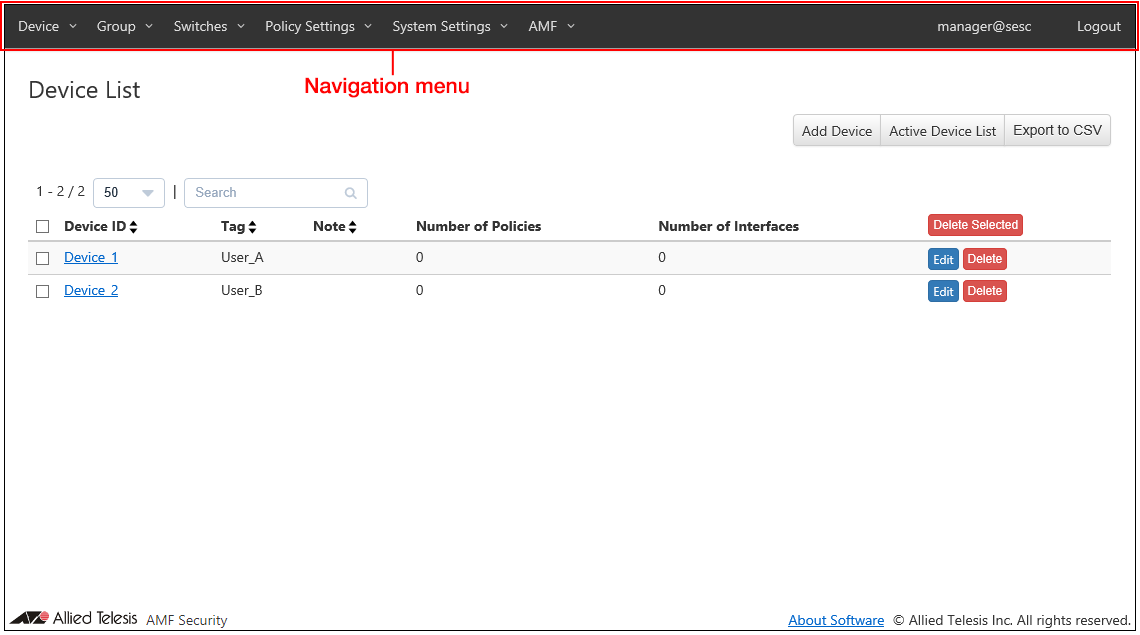The width and height of the screenshot is (1140, 635).
Task: Open the About Software link
Action: pyautogui.click(x=835, y=620)
